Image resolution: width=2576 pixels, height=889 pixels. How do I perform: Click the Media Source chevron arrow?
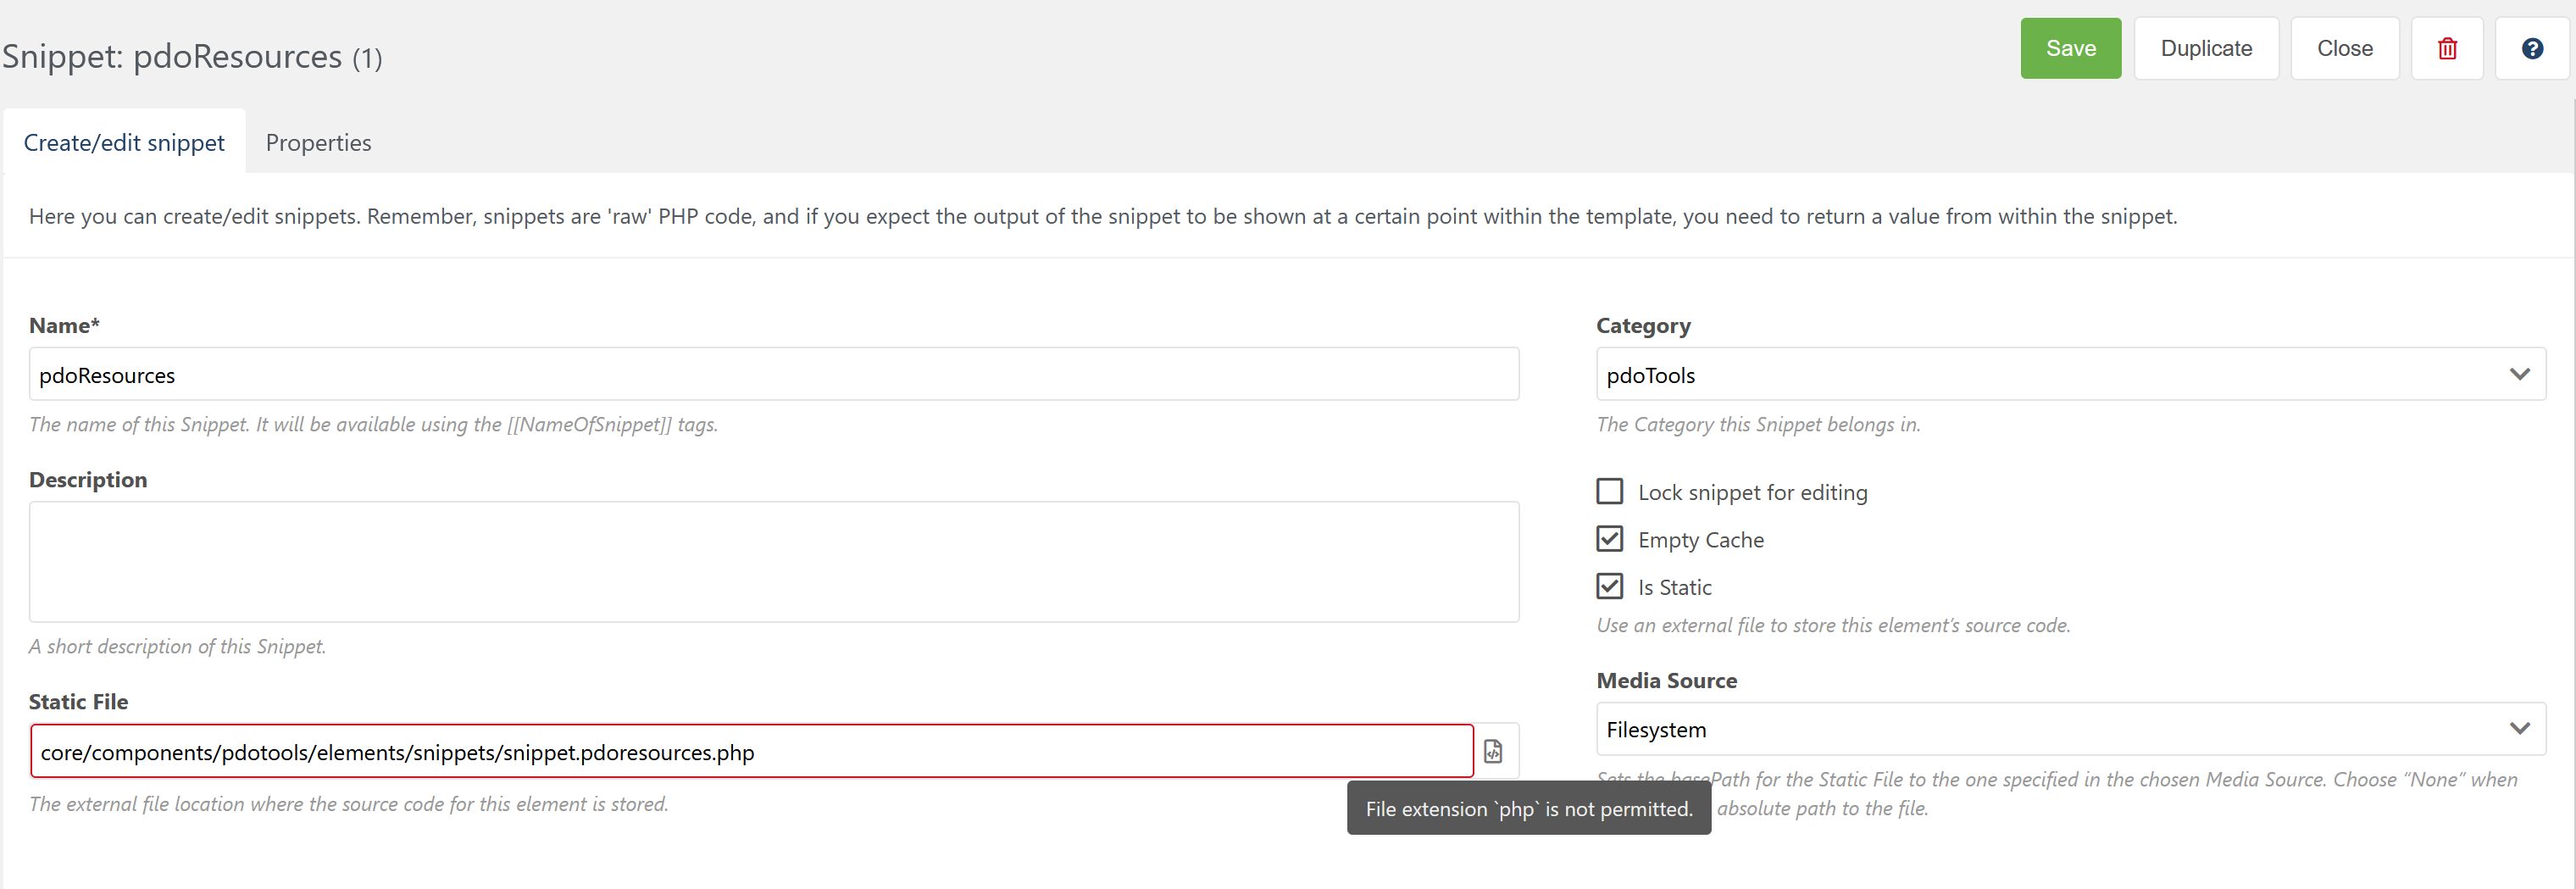coord(2519,728)
